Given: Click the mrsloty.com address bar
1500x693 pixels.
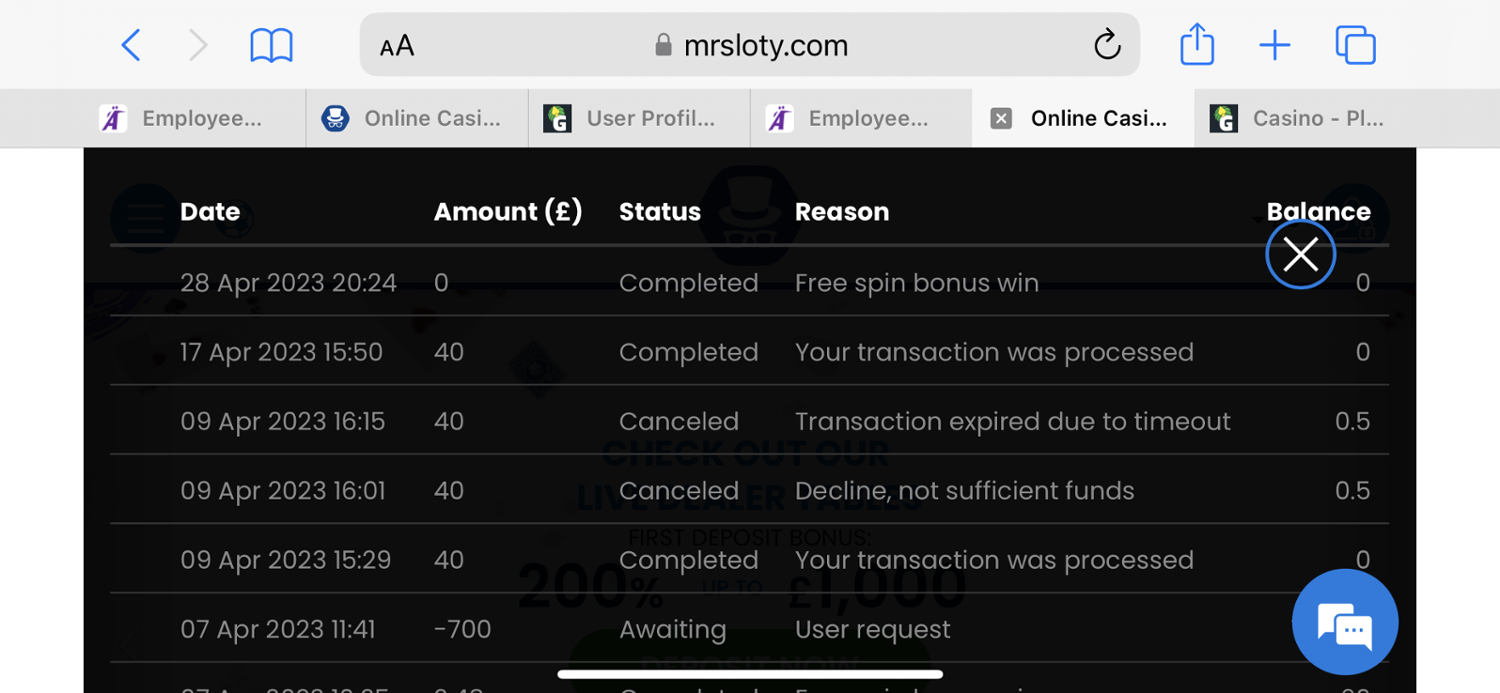Looking at the screenshot, I should (750, 45).
